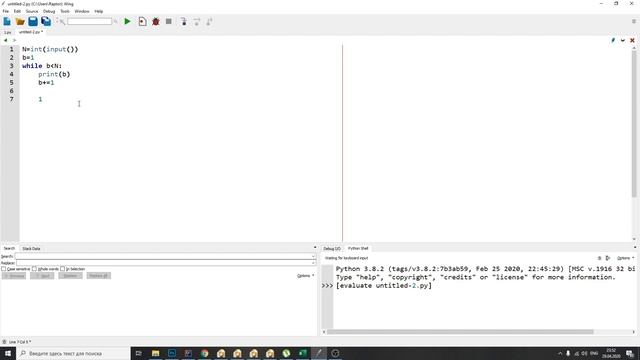Enable the In Selection checkbox

click(x=62, y=269)
